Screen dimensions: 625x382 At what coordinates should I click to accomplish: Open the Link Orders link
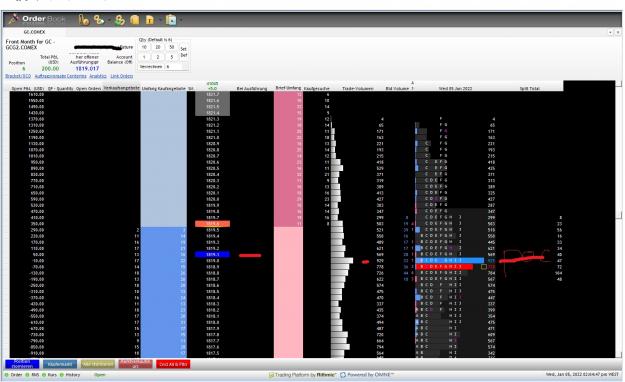pyautogui.click(x=122, y=76)
